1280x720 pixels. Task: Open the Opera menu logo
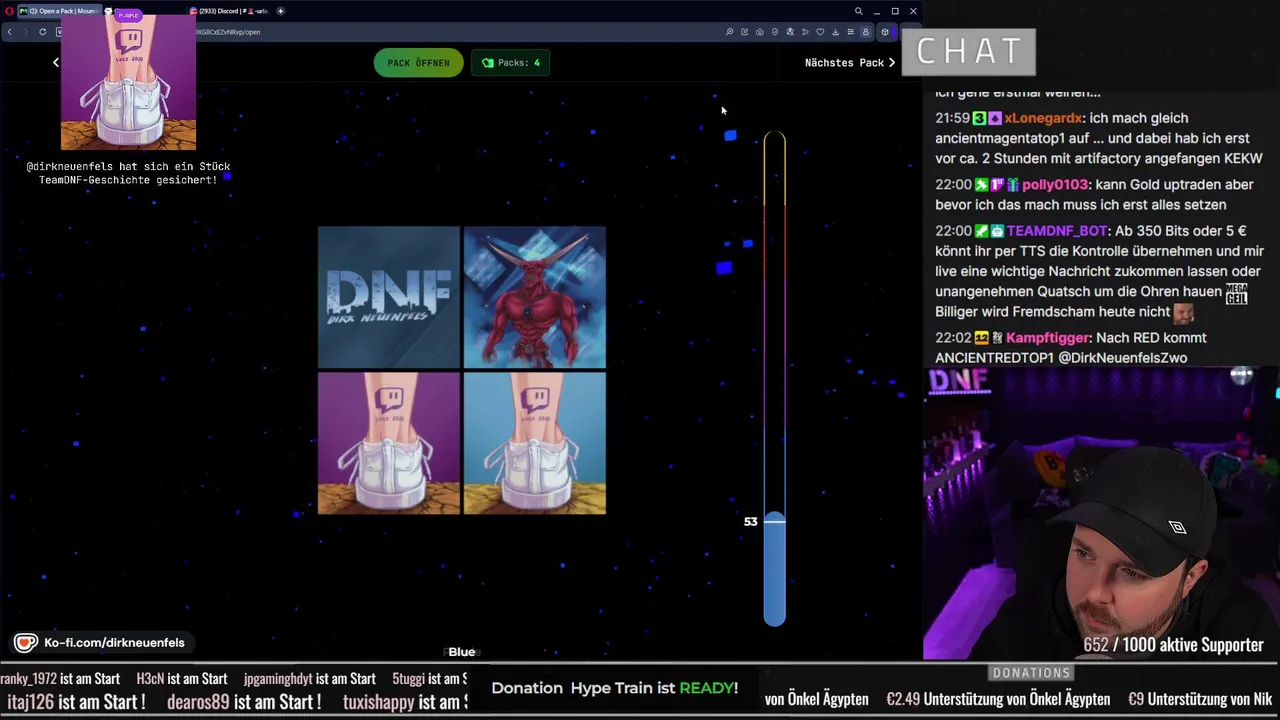[x=10, y=11]
